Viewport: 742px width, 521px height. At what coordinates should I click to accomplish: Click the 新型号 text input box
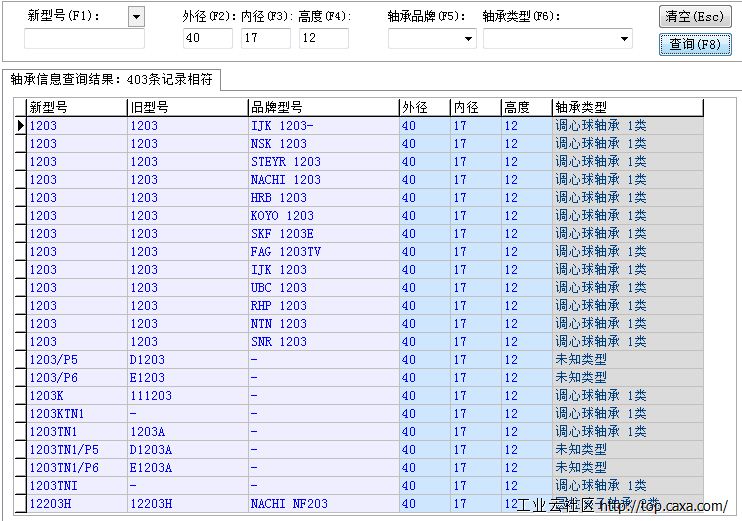[x=85, y=39]
